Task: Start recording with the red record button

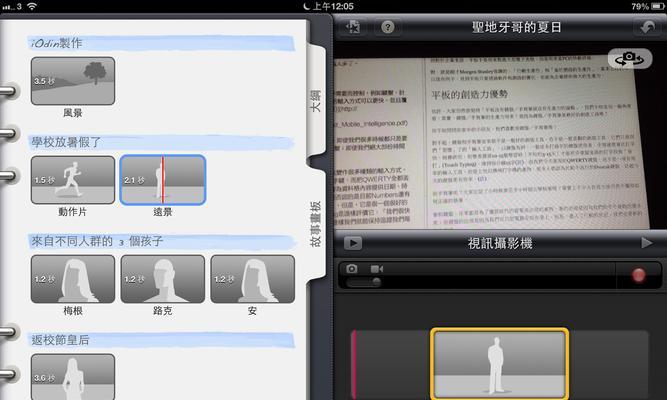Action: 638,275
